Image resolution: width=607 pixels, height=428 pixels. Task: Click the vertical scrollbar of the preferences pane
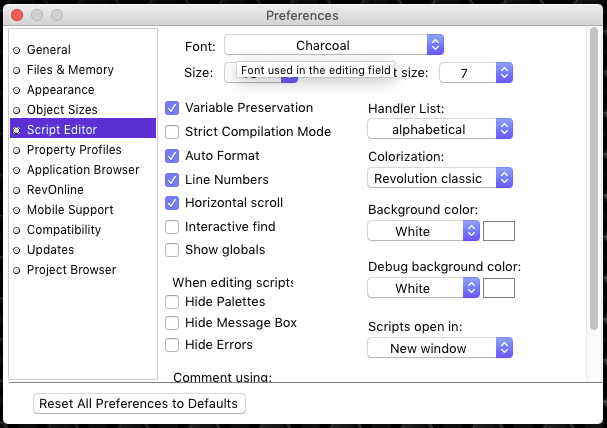[x=595, y=180]
